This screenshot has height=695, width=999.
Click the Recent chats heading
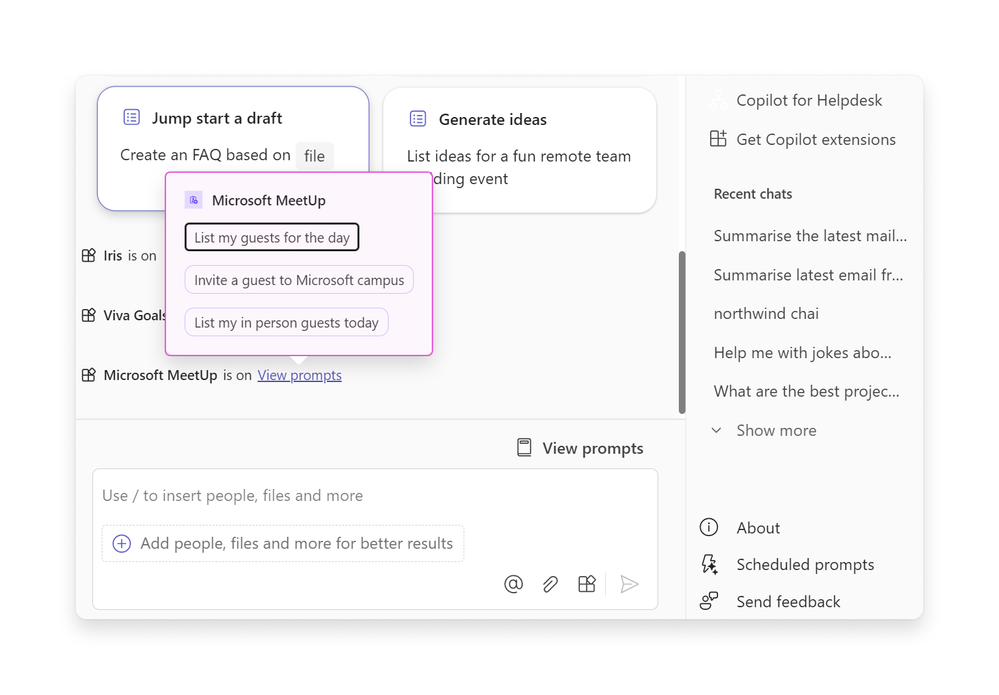(x=752, y=194)
